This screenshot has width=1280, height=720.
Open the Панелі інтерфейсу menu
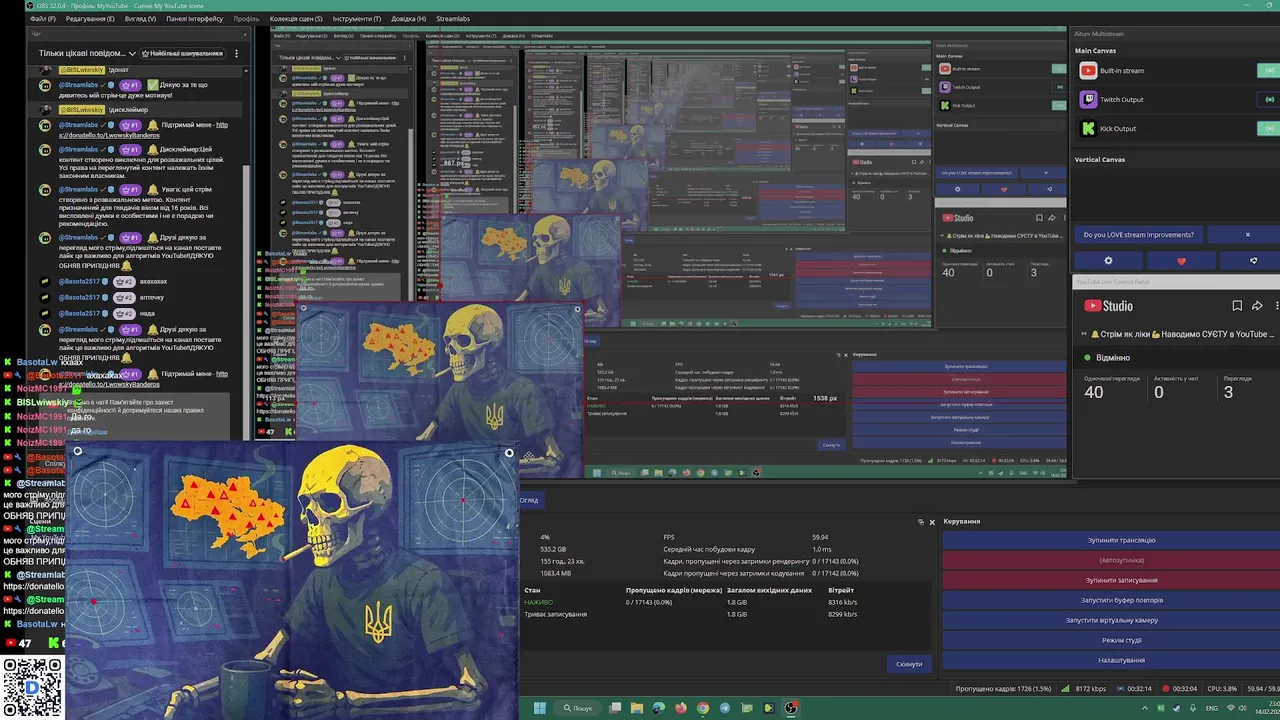tap(195, 19)
